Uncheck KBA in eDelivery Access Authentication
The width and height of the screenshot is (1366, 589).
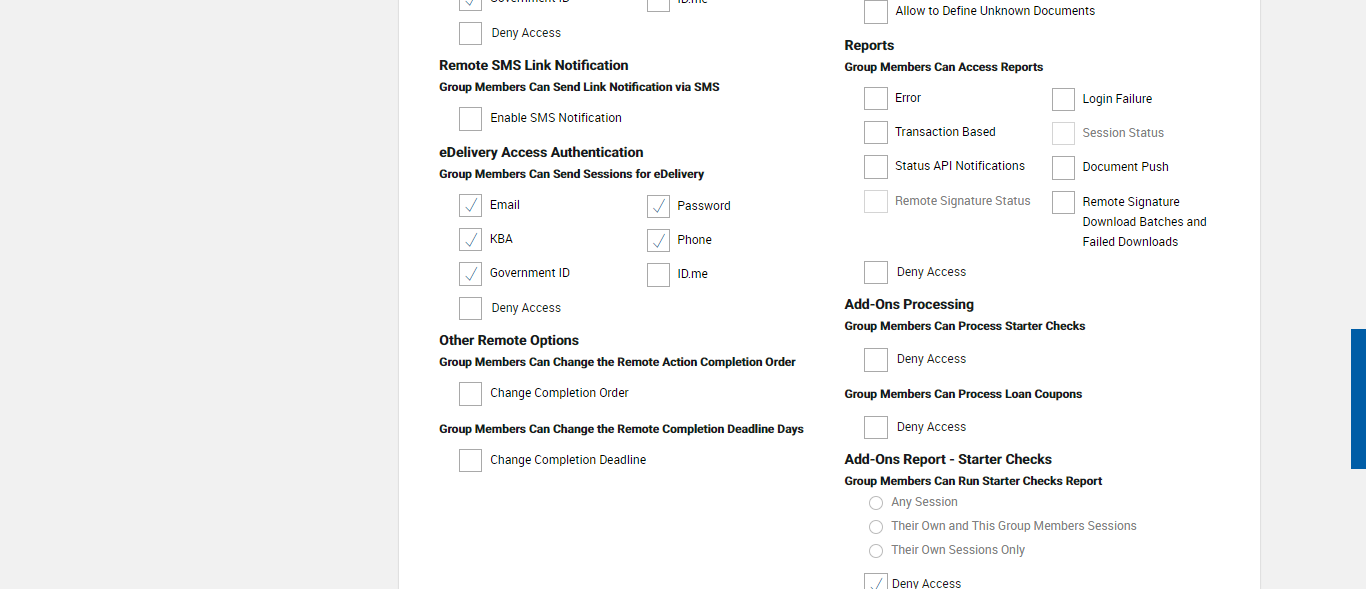(x=470, y=240)
